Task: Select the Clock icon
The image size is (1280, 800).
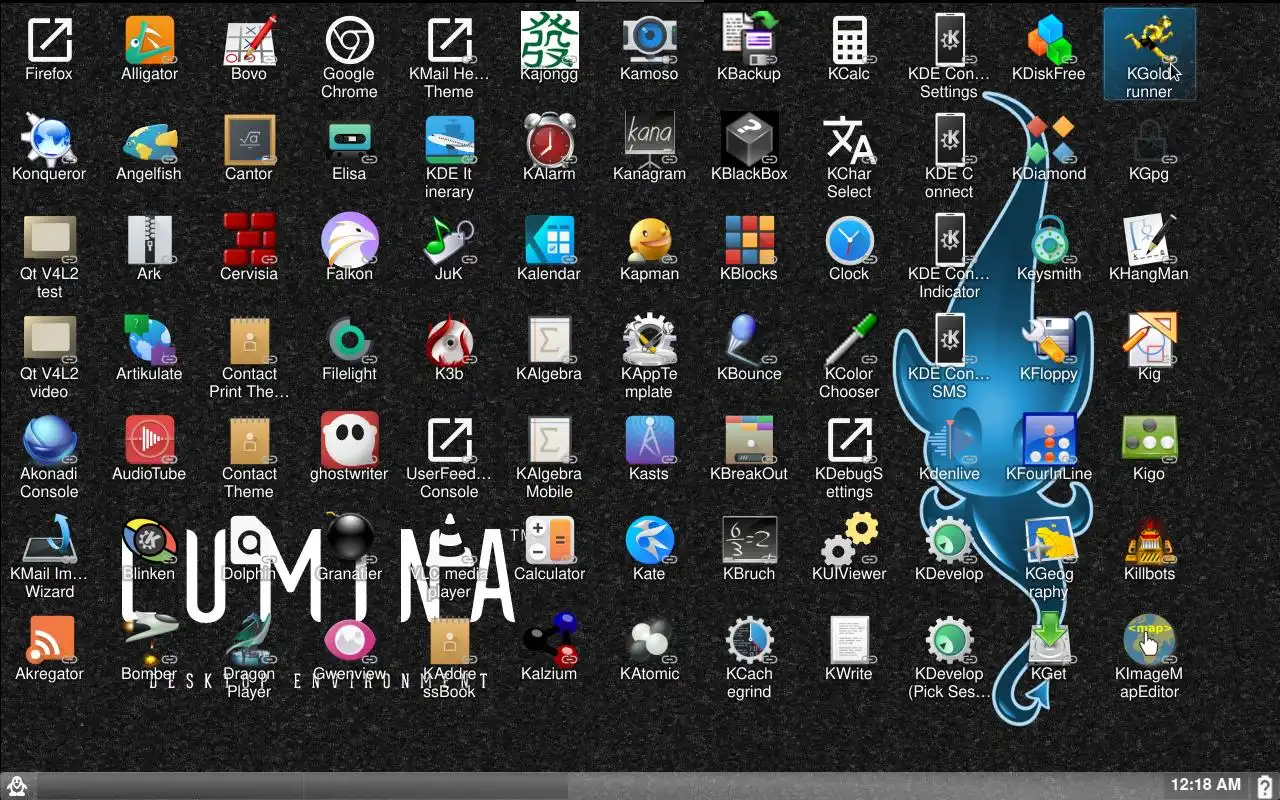Action: pos(849,240)
